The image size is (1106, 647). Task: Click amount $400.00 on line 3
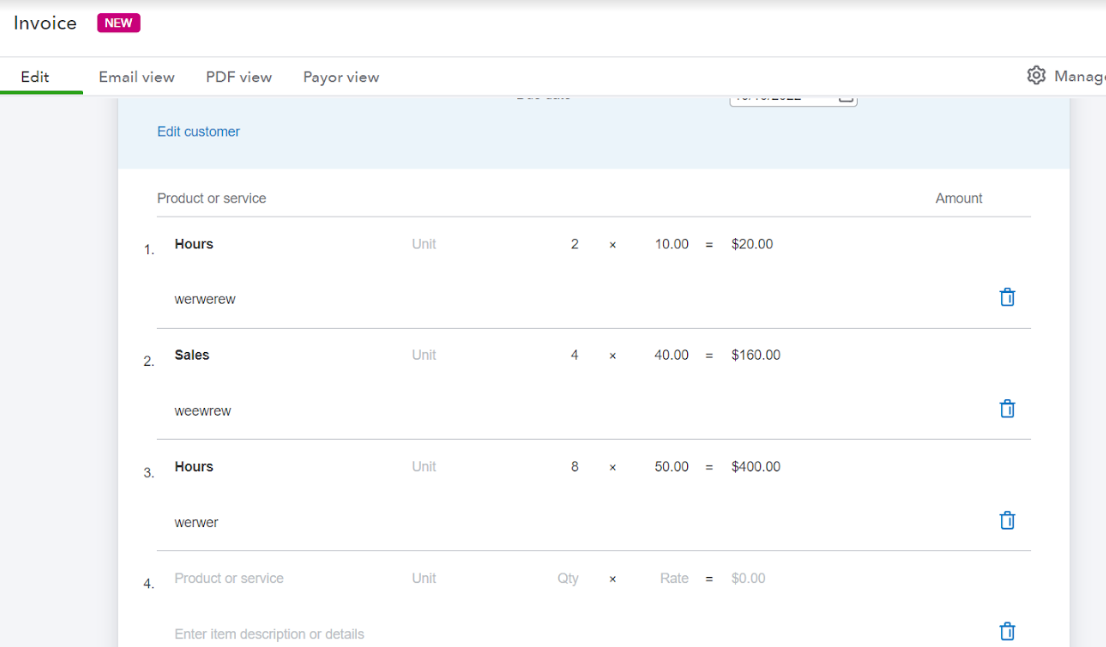pyautogui.click(x=755, y=466)
